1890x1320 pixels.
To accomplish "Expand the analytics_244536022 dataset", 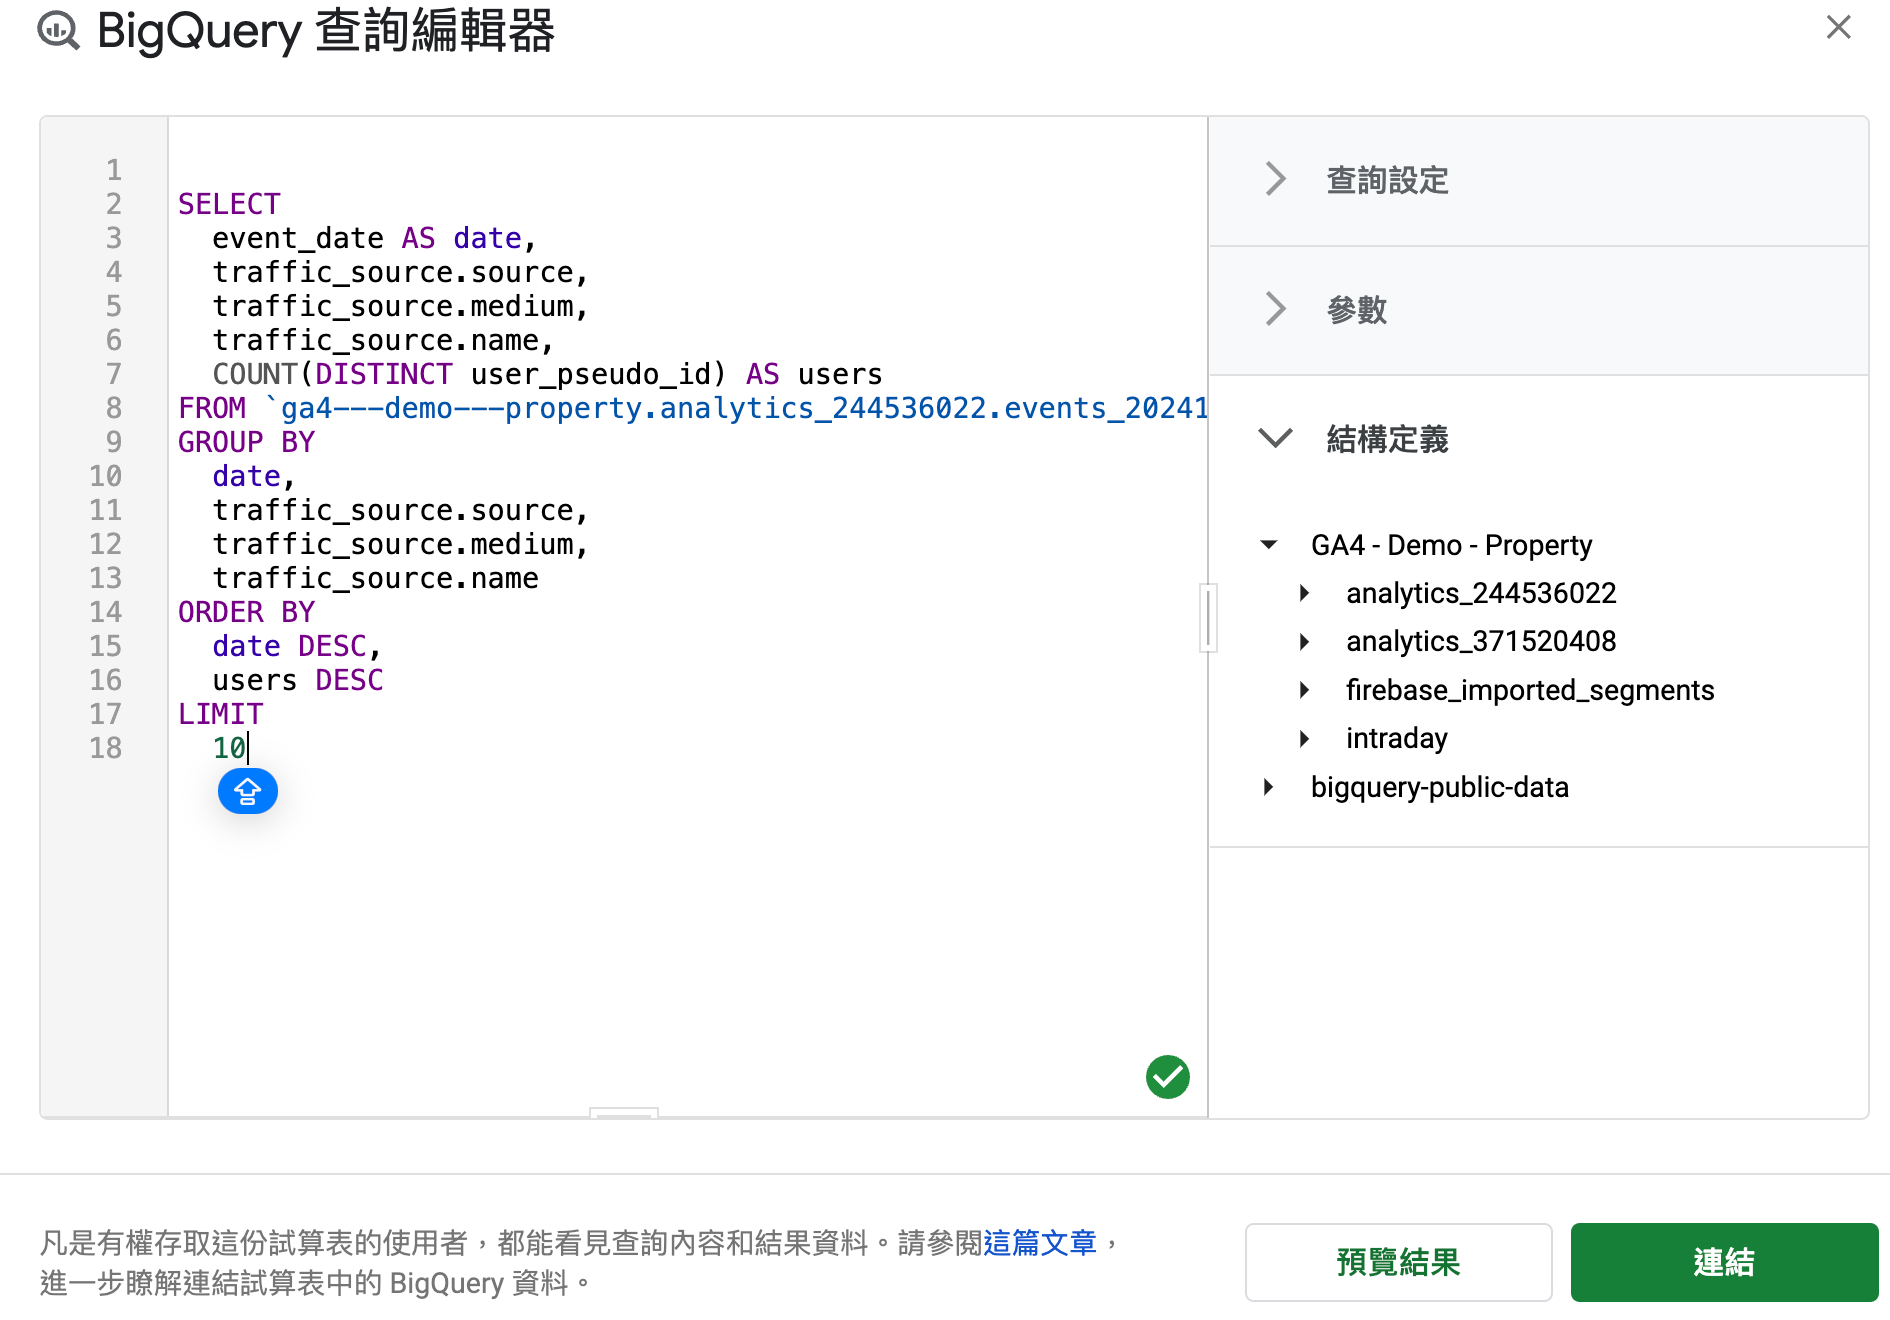I will pos(1304,593).
